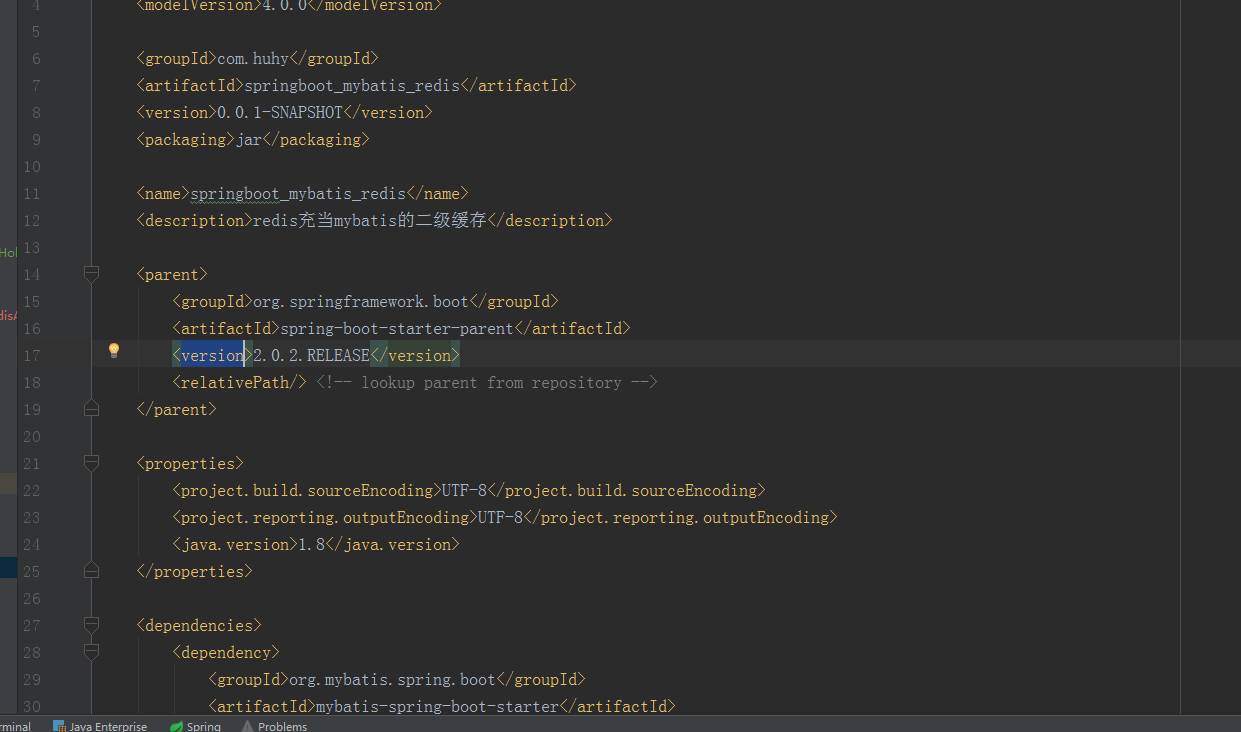Collapse the properties block fold marker
The image size is (1241, 732).
click(92, 463)
